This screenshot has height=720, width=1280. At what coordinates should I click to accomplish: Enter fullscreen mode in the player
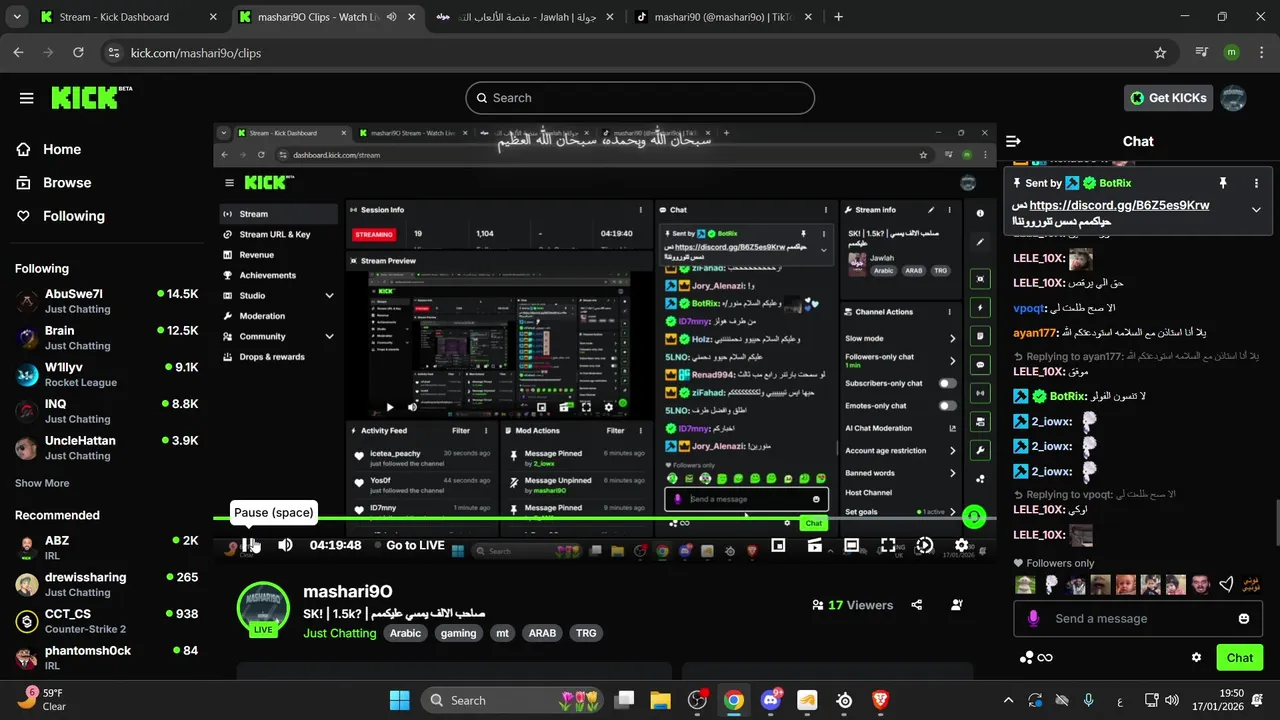(x=888, y=545)
